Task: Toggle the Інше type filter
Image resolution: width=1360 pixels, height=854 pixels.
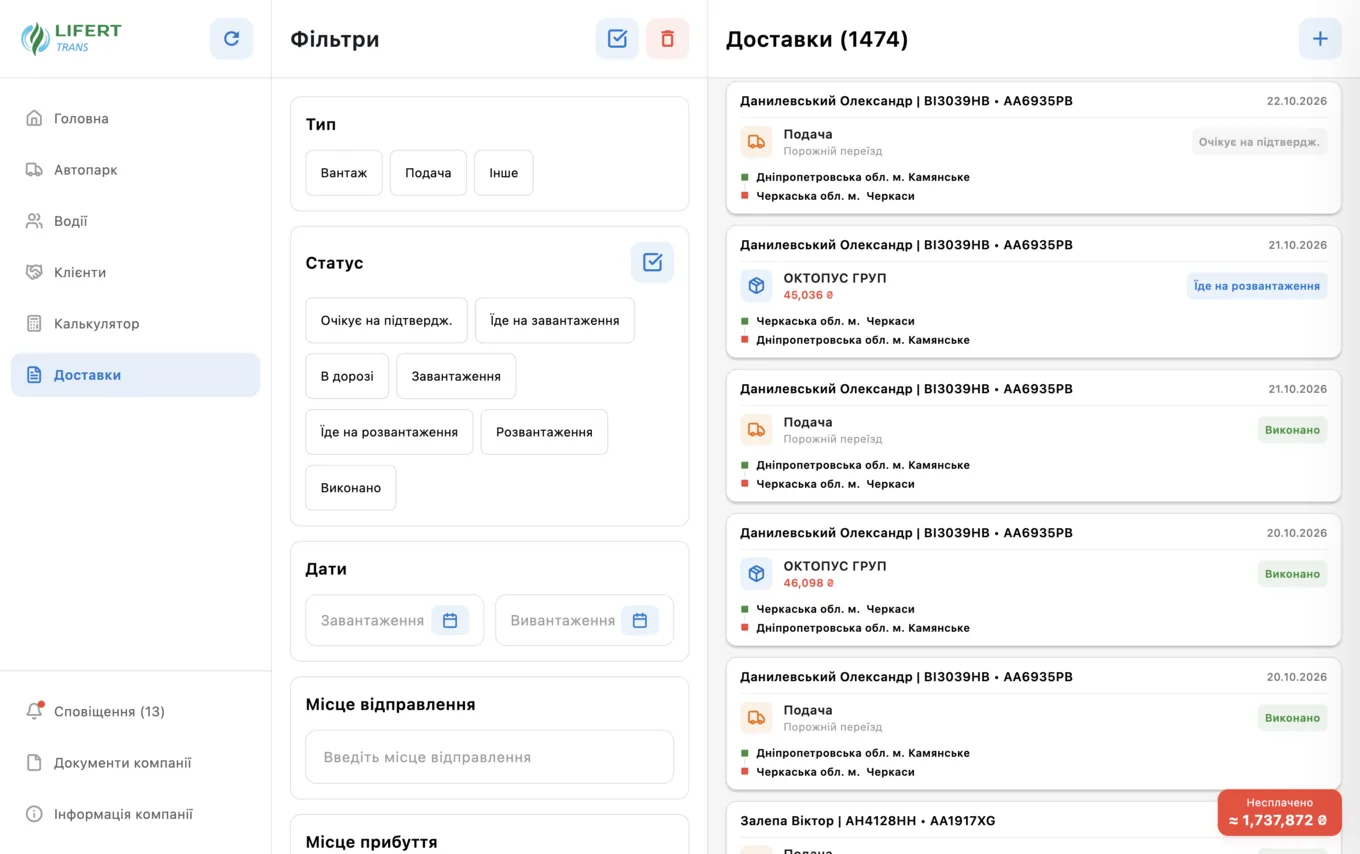Action: 504,173
